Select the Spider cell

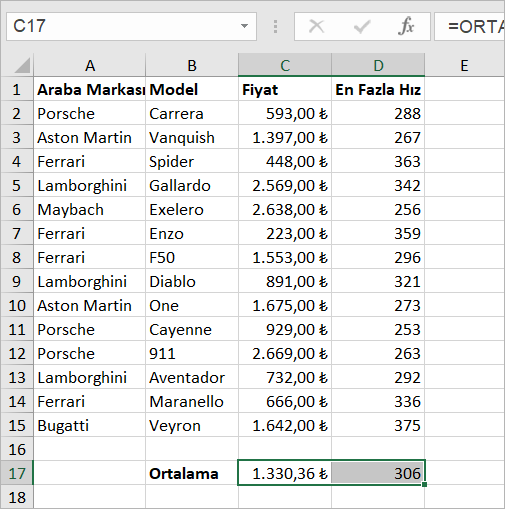192,161
